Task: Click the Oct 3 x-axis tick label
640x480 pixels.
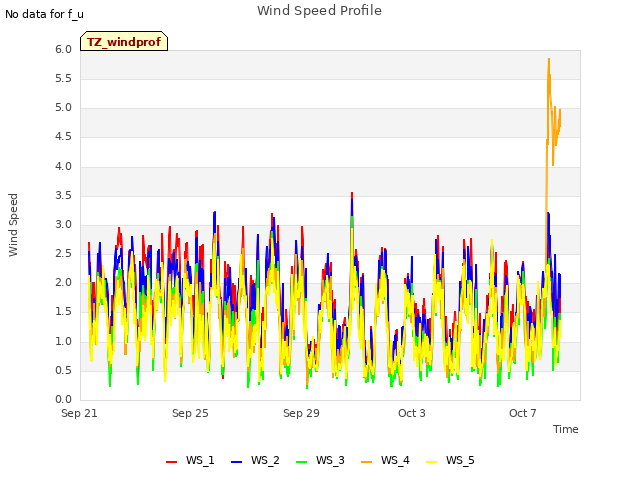Action: 412,413
